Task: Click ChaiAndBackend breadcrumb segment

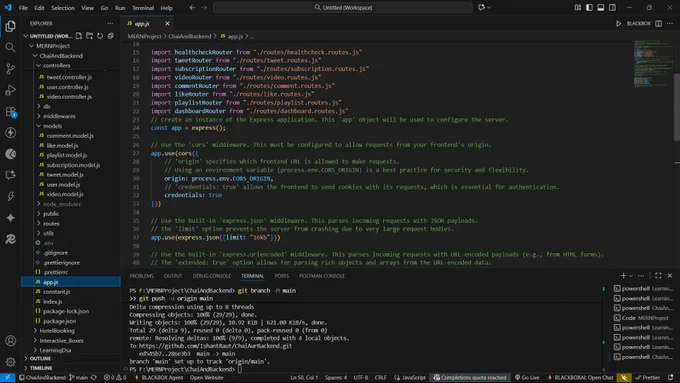Action: pos(190,36)
